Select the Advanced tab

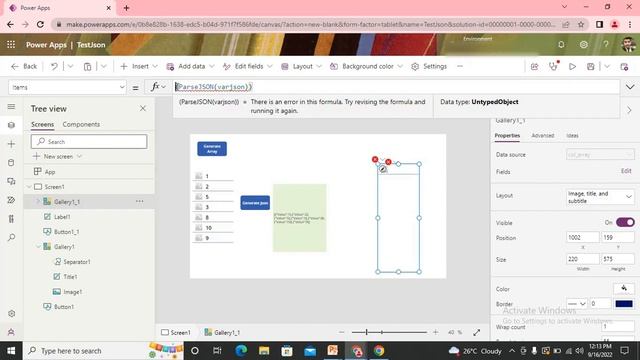click(x=543, y=136)
